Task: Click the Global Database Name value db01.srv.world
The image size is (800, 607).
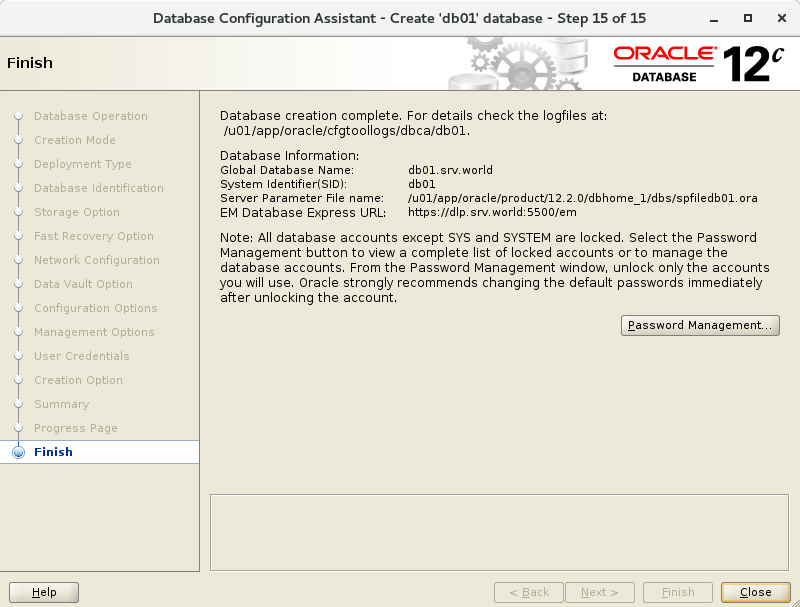Action: (x=450, y=170)
